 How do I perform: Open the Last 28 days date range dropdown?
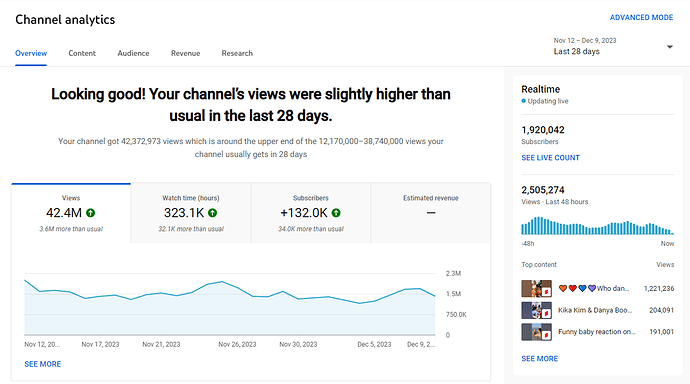pyautogui.click(x=613, y=46)
